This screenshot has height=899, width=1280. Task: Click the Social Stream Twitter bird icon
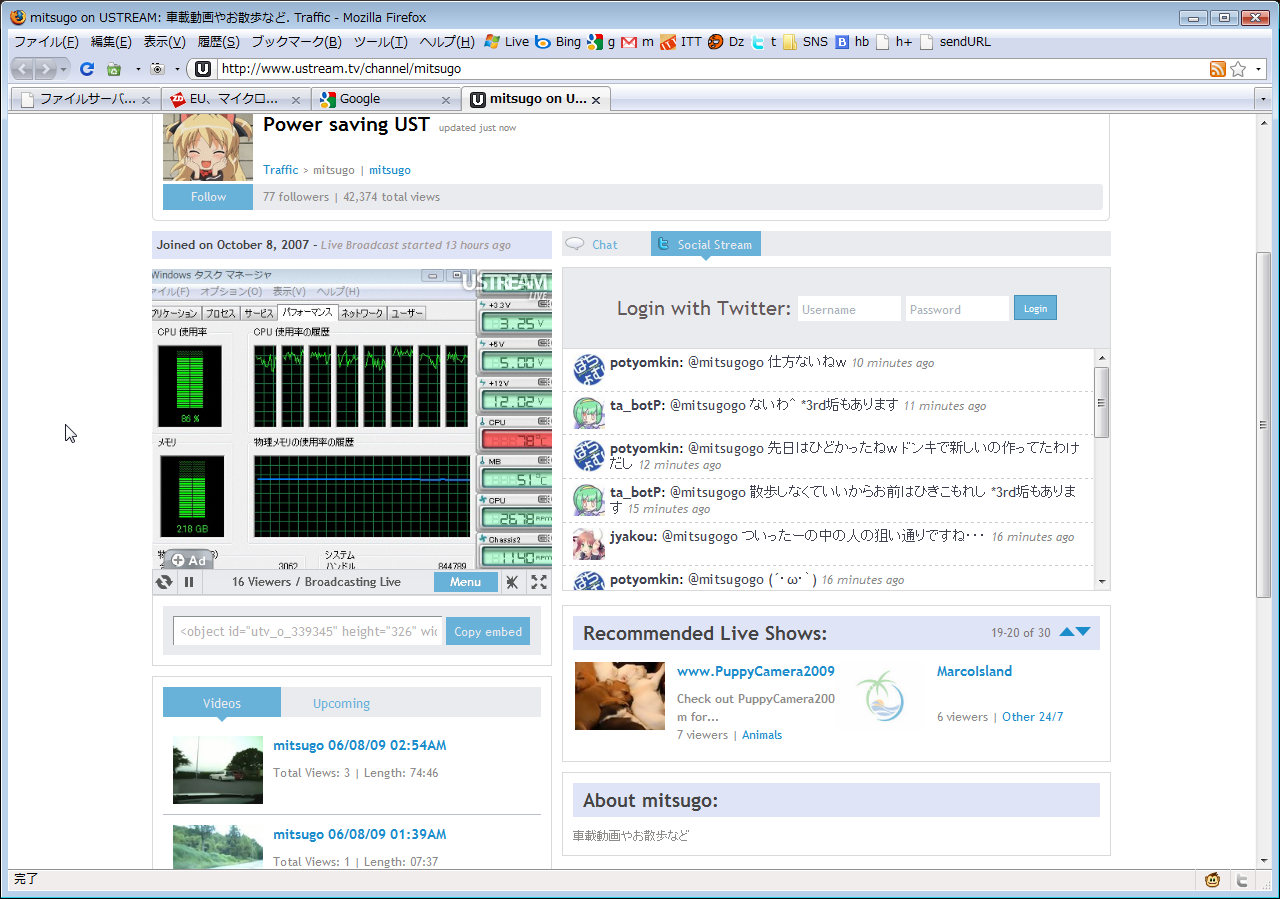point(664,244)
